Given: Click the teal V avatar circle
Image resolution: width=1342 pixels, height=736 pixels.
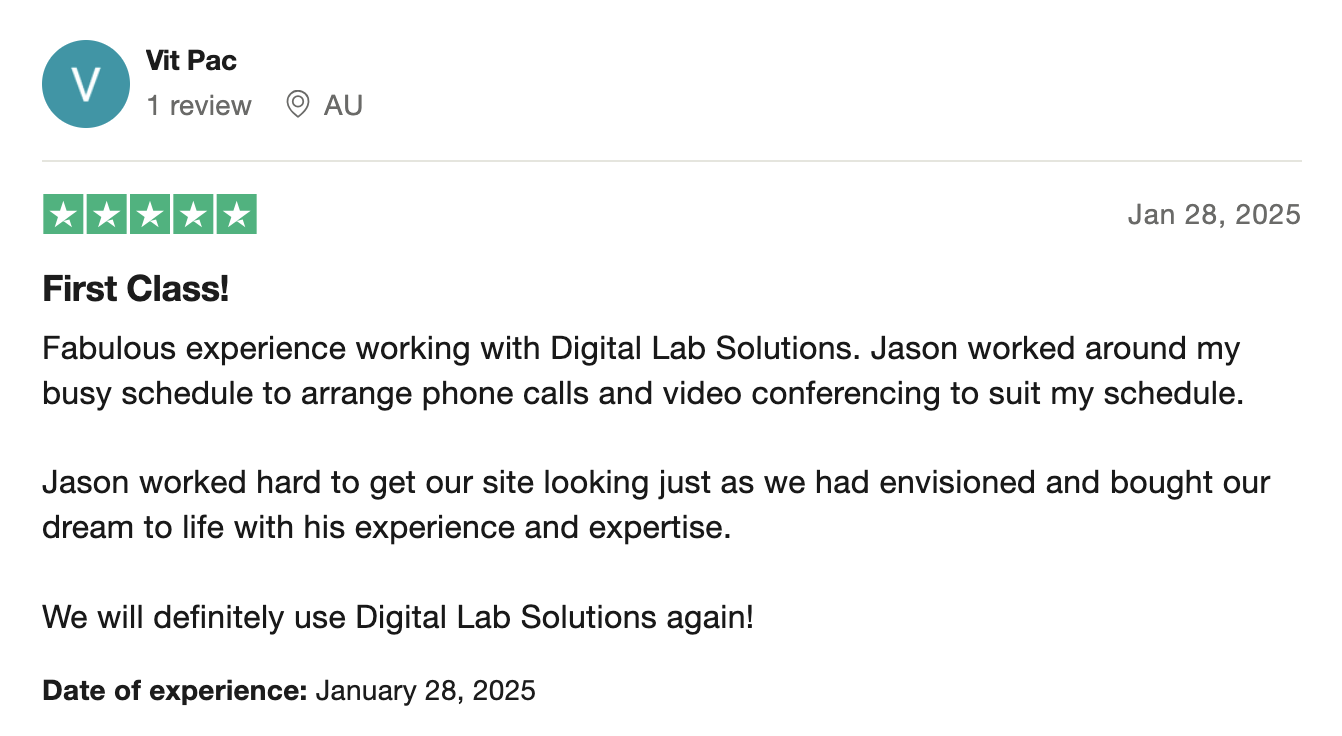Looking at the screenshot, I should [x=86, y=84].
